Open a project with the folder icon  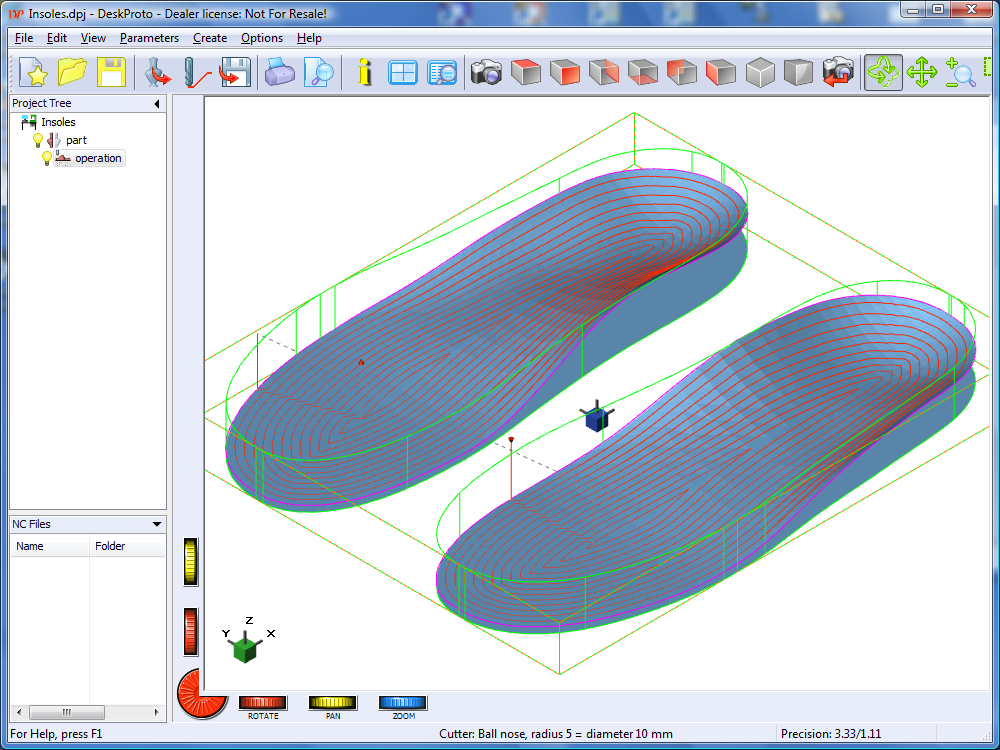click(73, 73)
